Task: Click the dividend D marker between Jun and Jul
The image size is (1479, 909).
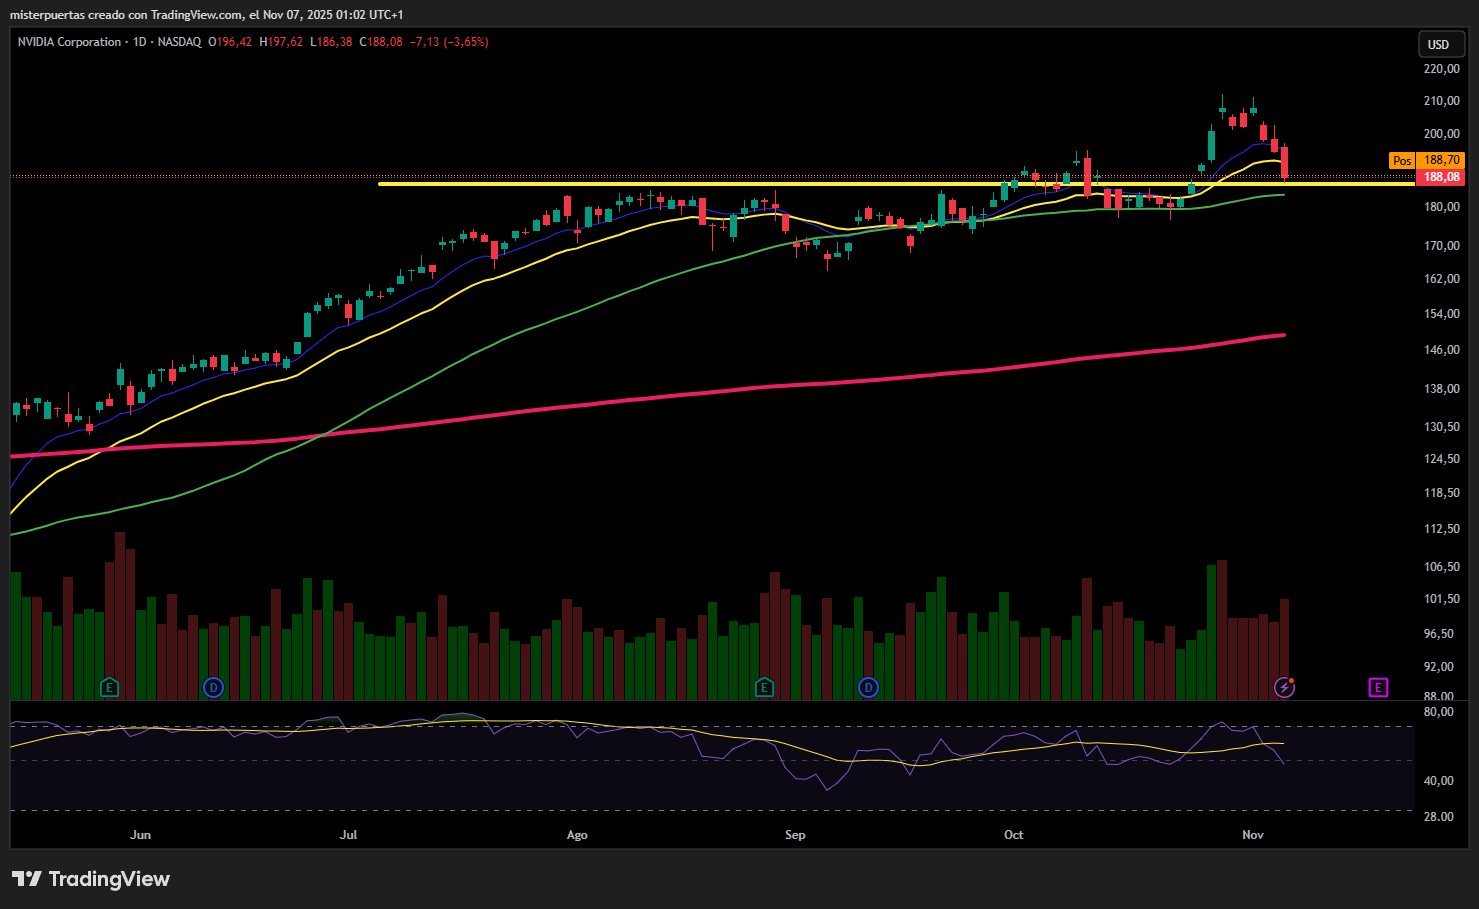Action: click(213, 687)
